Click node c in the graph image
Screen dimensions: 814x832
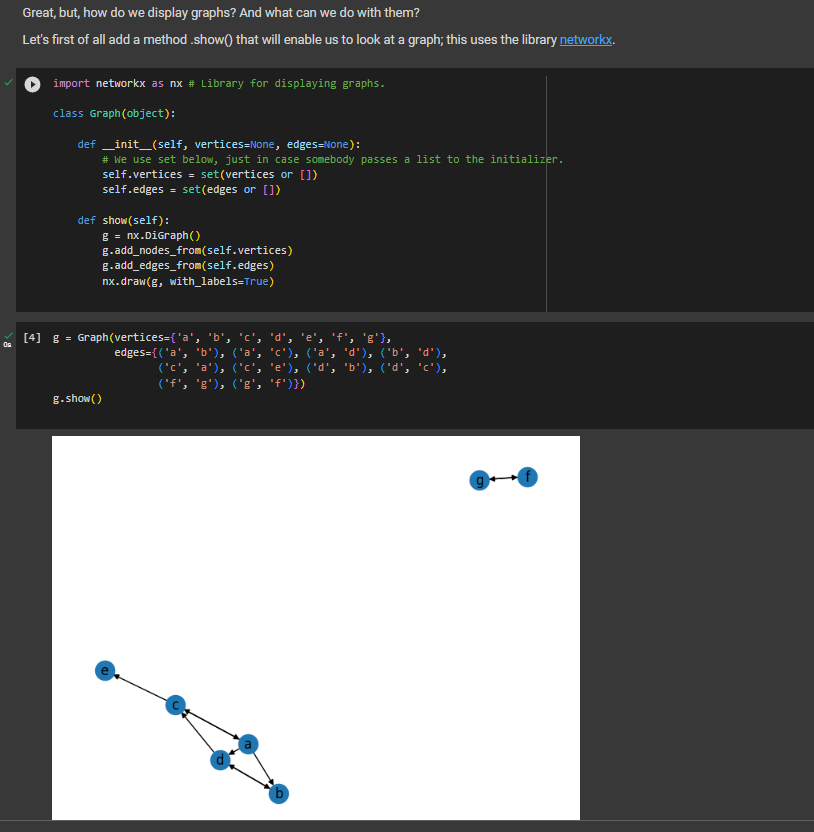tap(176, 705)
